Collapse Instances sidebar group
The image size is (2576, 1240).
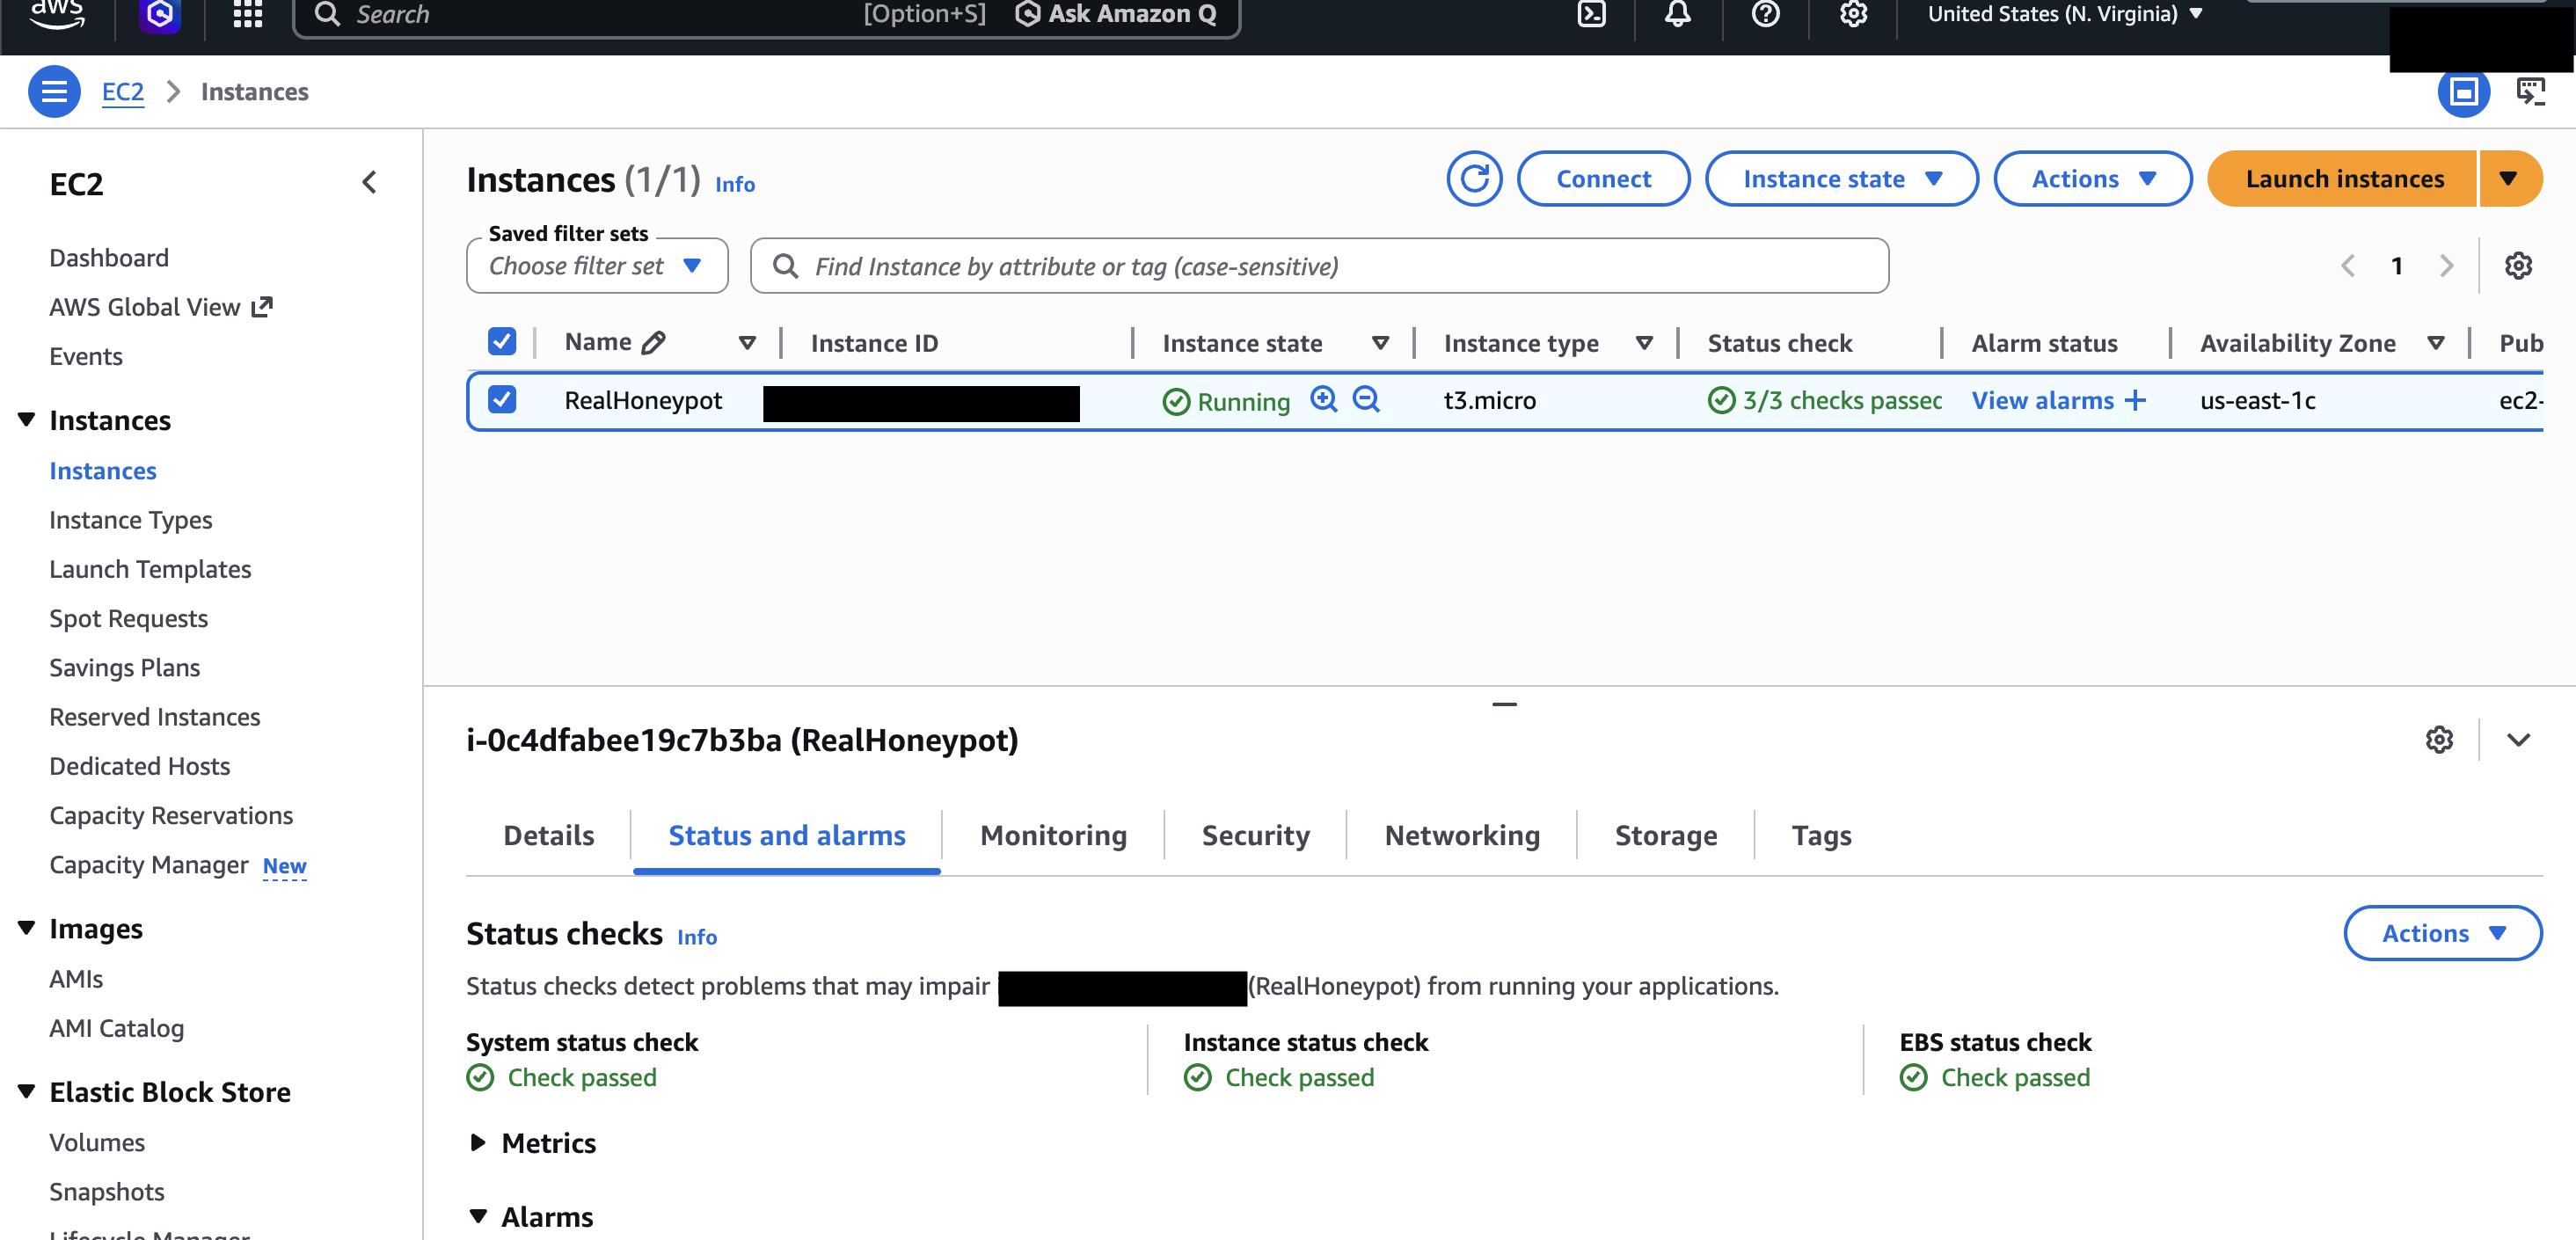coord(27,420)
